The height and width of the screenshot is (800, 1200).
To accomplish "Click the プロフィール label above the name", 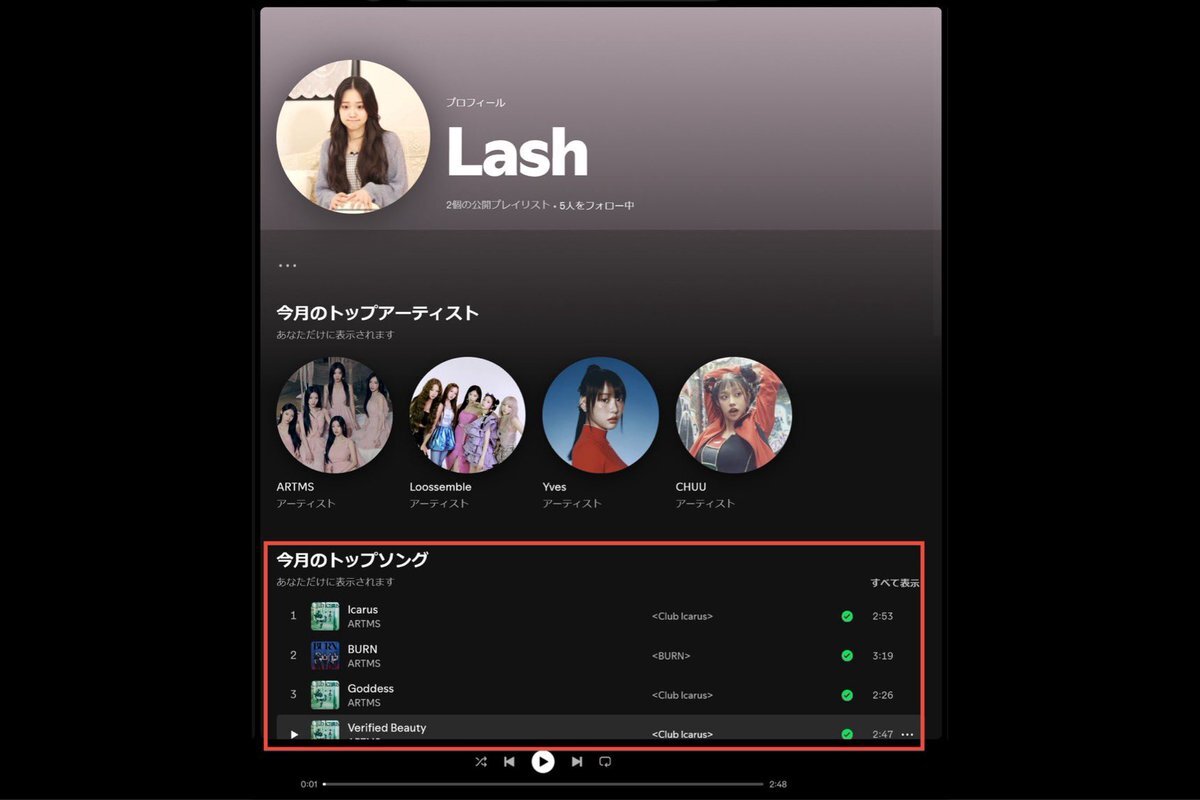I will click(x=476, y=103).
